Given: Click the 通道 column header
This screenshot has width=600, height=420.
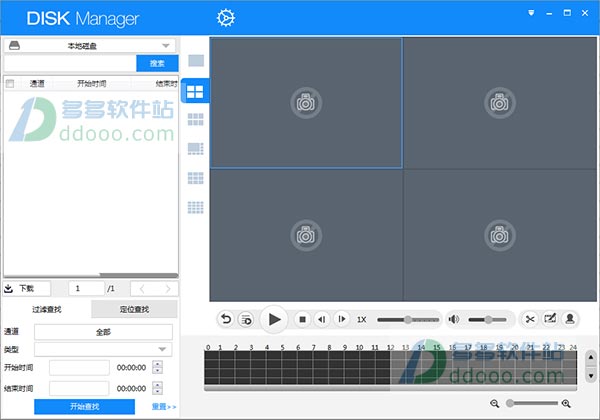Looking at the screenshot, I should pyautogui.click(x=37, y=84).
